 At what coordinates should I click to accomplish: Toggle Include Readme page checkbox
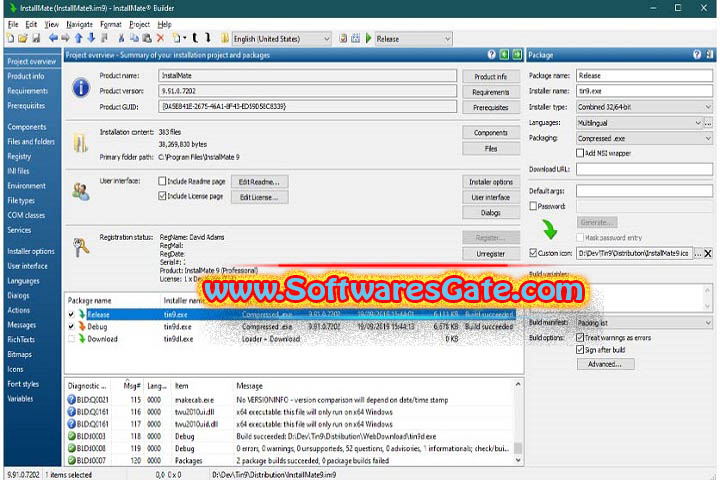162,181
